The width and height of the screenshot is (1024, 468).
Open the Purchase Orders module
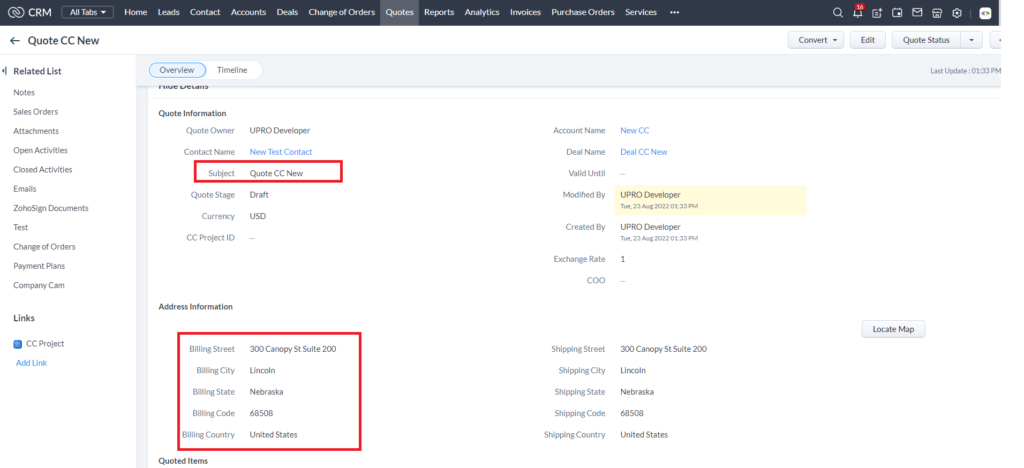pyautogui.click(x=583, y=12)
